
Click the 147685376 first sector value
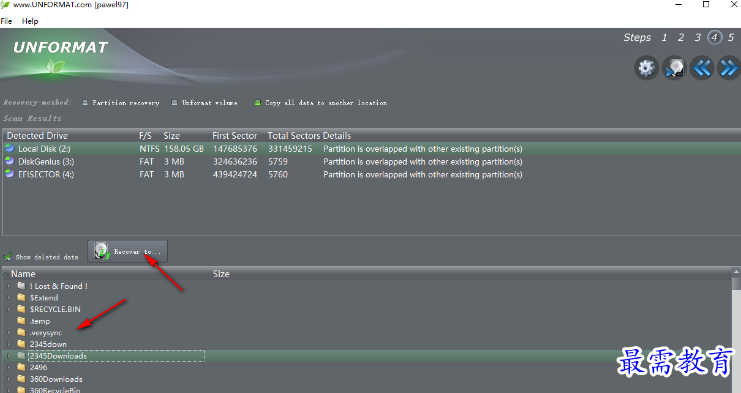tap(235, 149)
